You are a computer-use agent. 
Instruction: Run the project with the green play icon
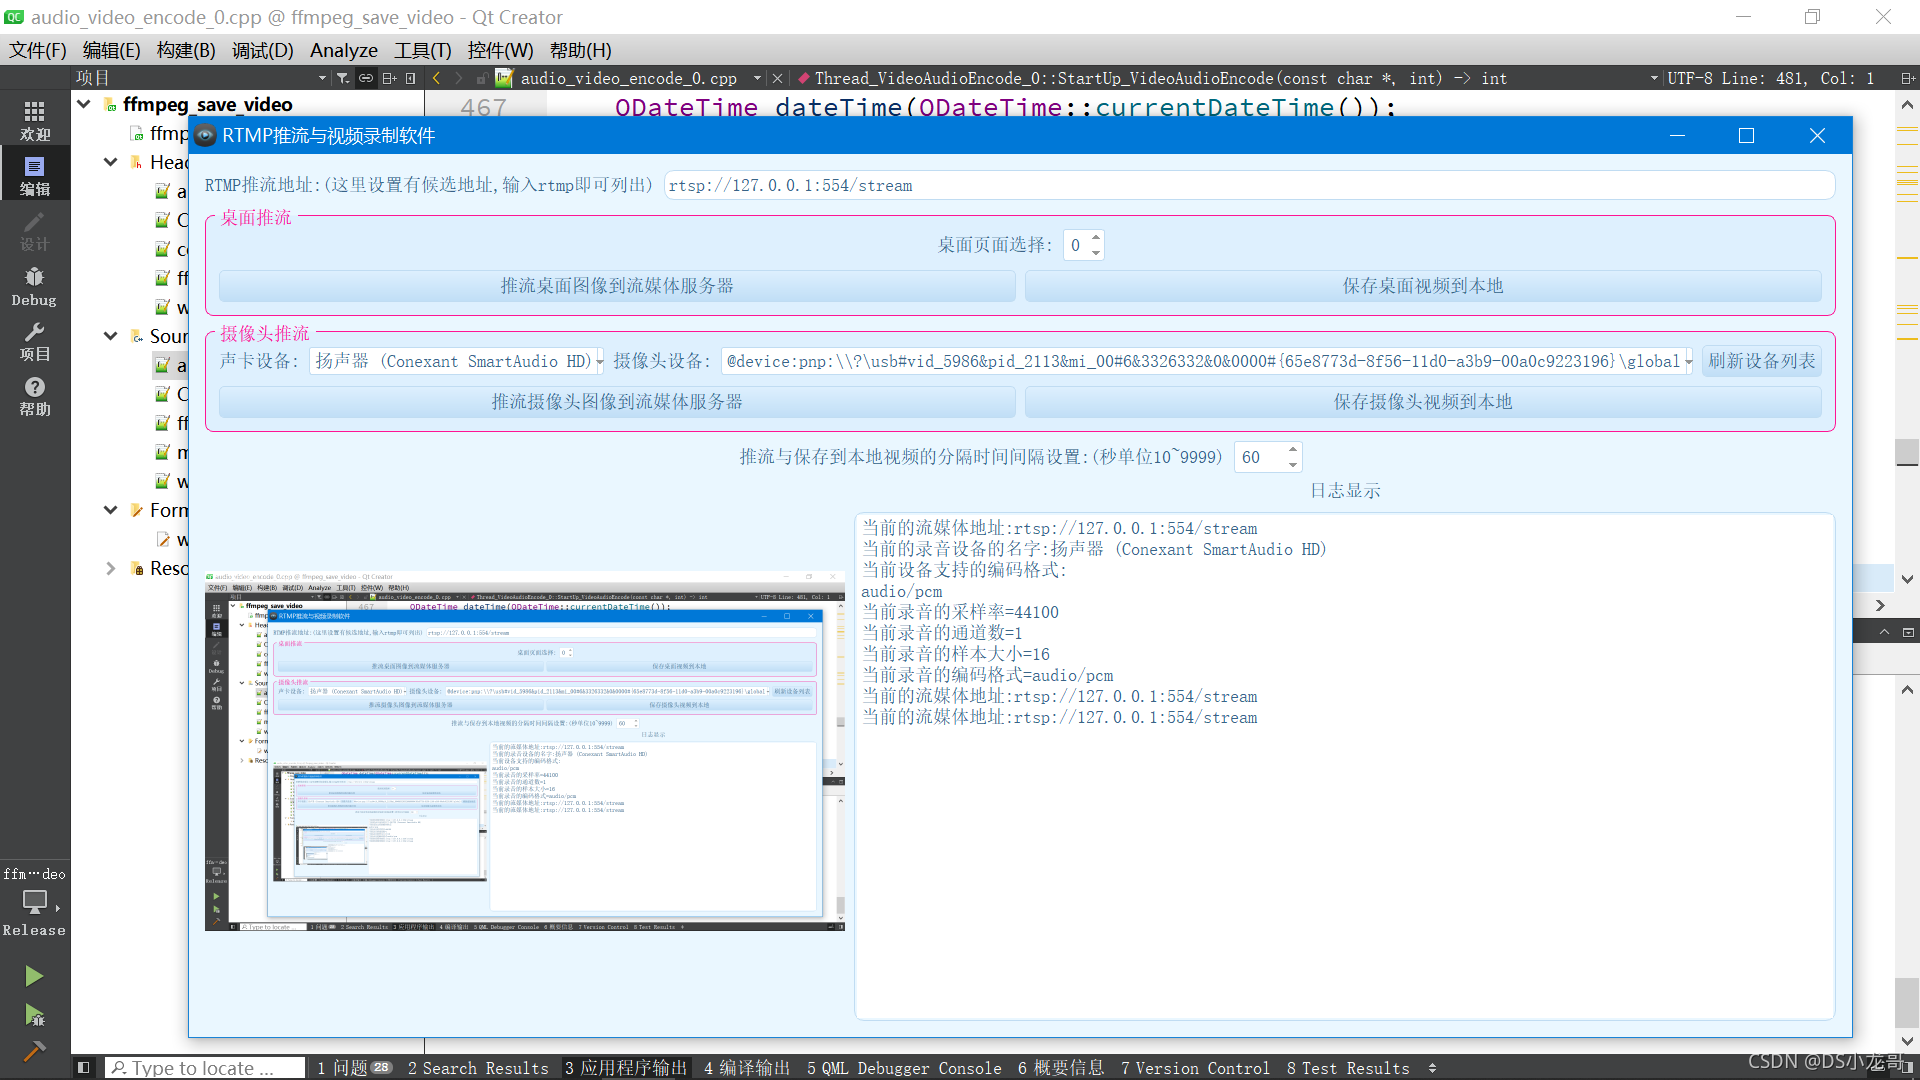(34, 976)
